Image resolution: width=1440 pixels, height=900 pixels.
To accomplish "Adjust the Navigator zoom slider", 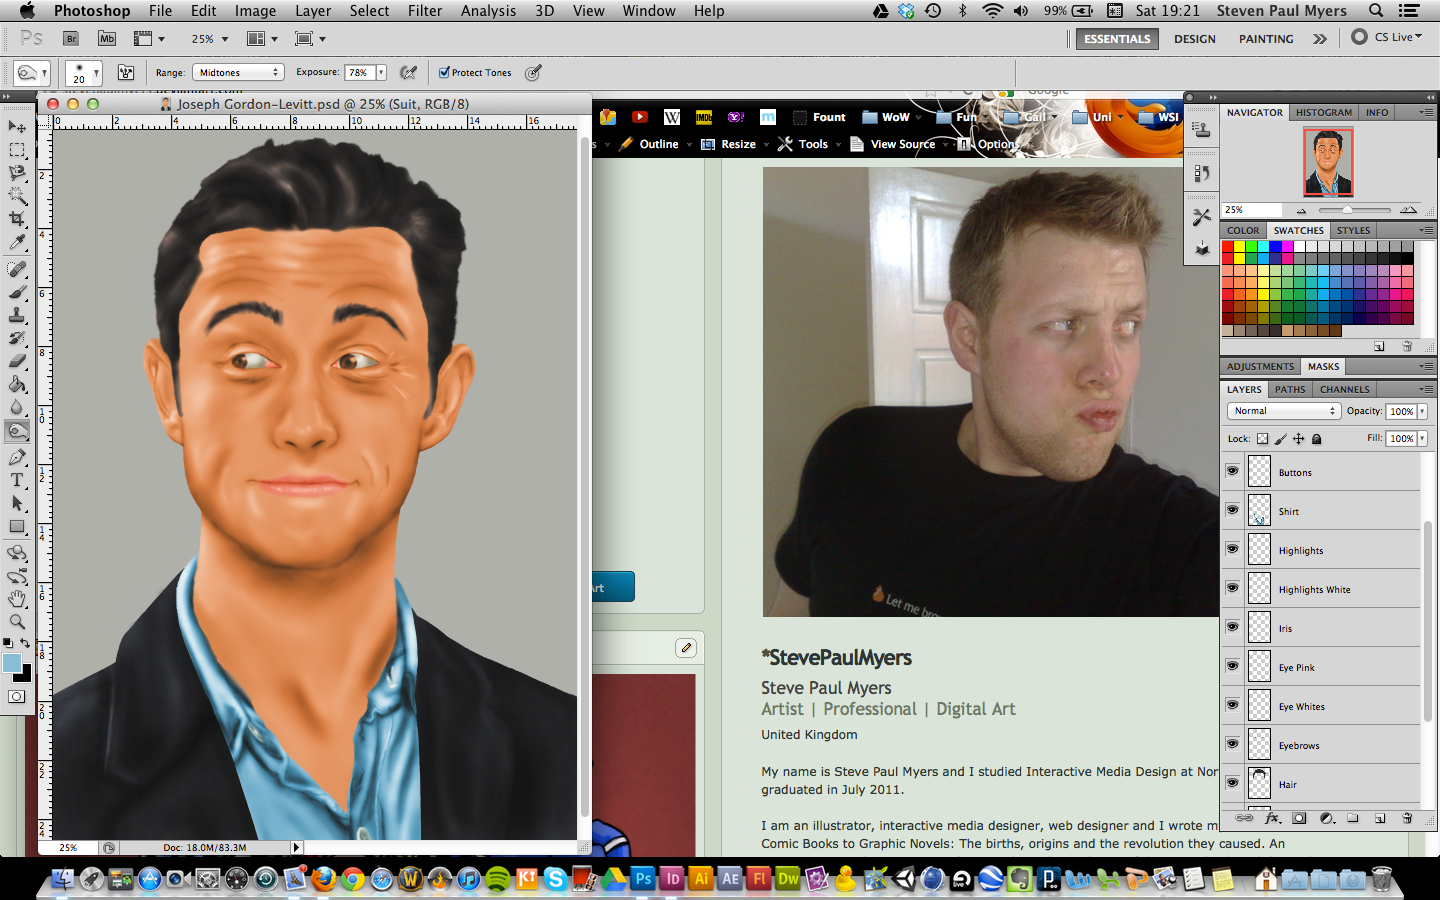I will [x=1348, y=210].
